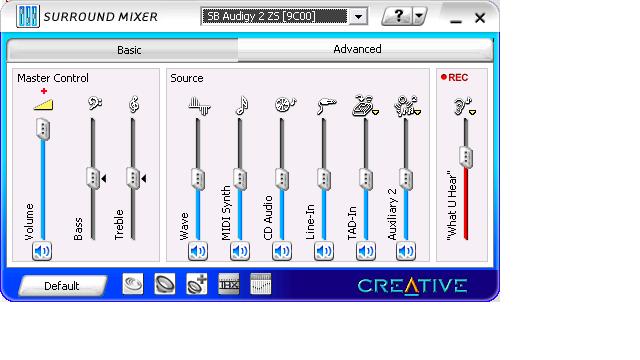Click the Bass center detent arrow marker

[104, 178]
